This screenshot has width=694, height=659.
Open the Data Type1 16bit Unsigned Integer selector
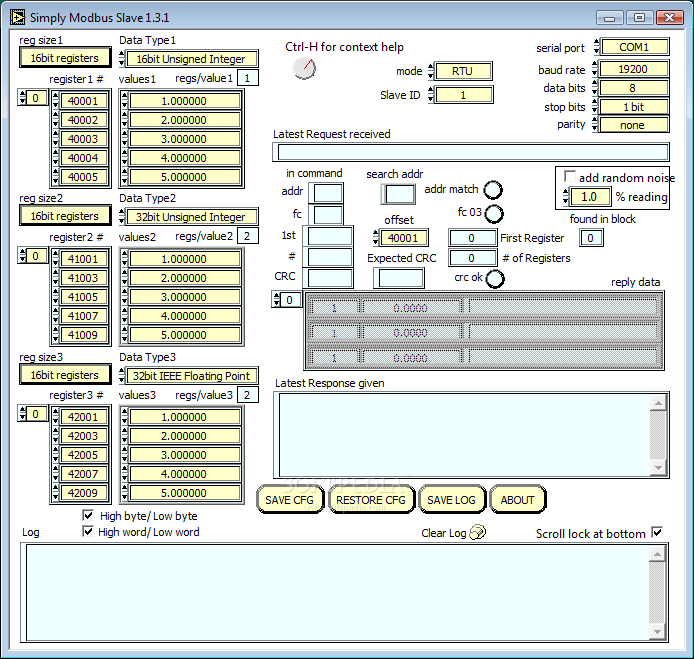tap(191, 59)
